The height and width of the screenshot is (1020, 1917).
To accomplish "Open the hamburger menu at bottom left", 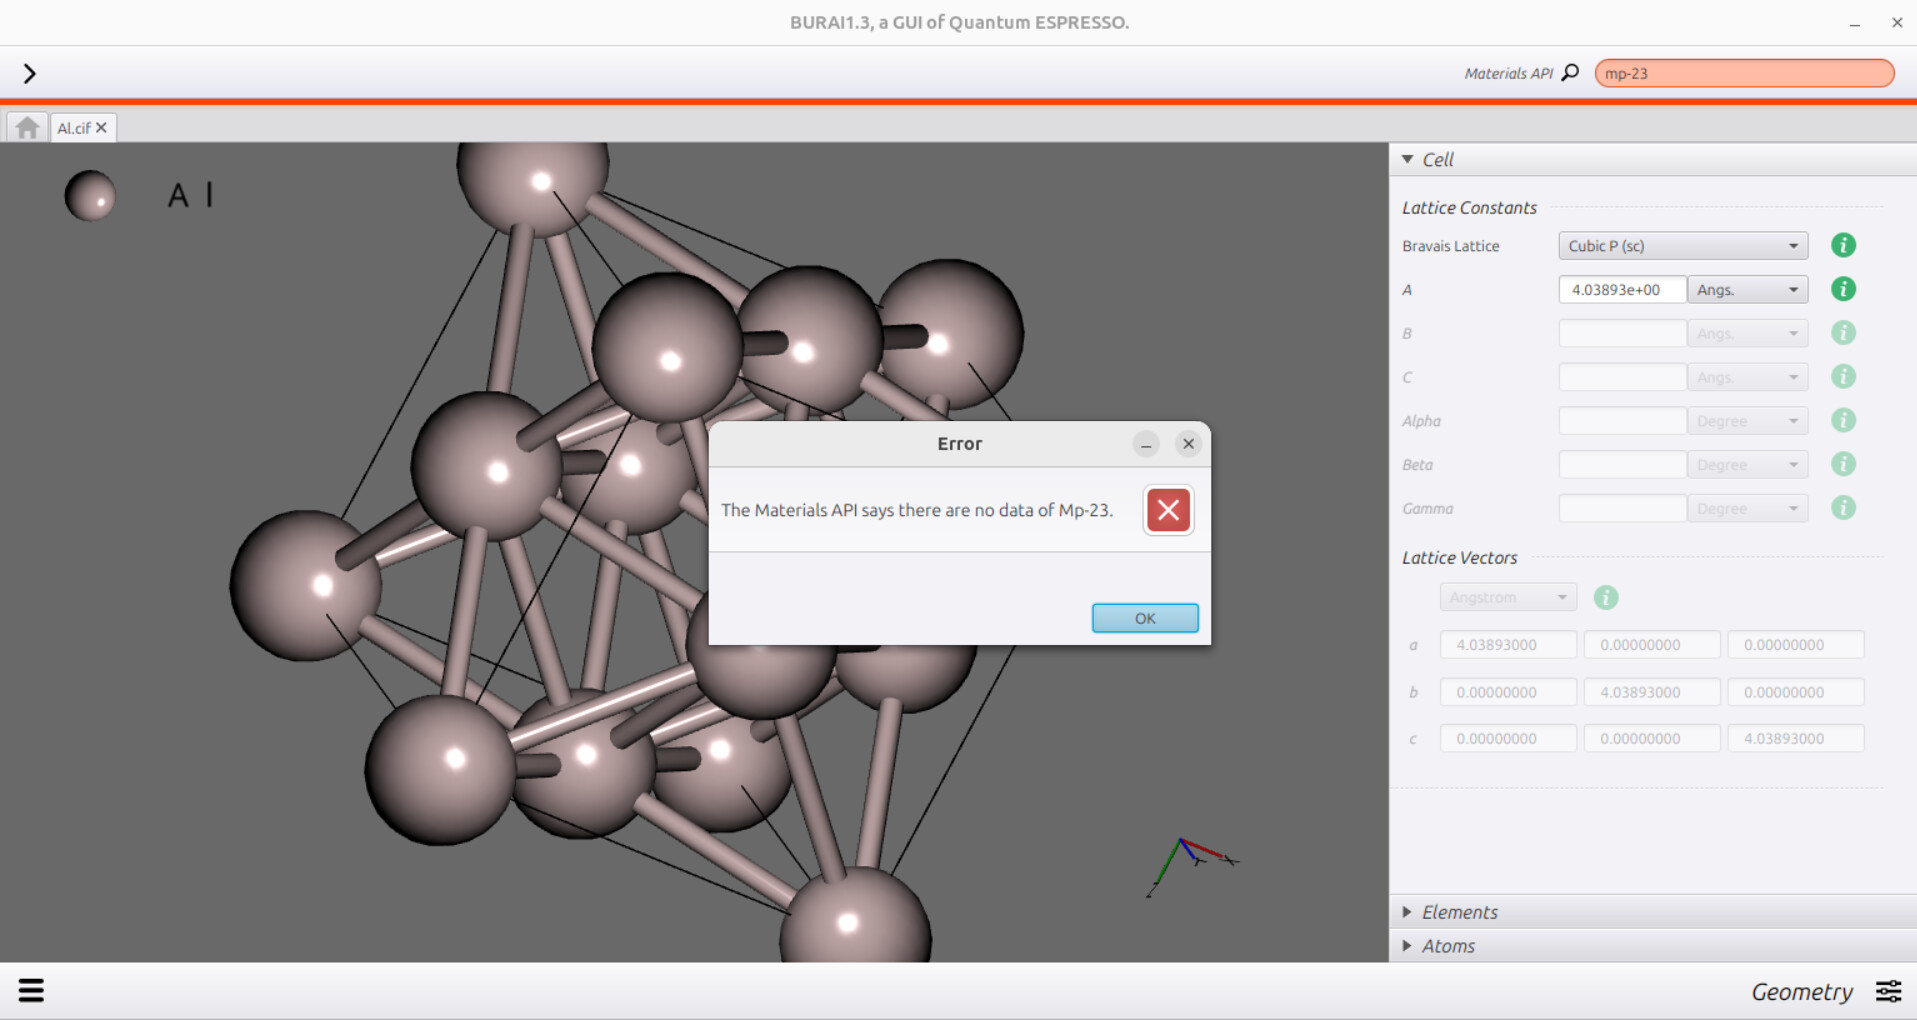I will point(31,990).
